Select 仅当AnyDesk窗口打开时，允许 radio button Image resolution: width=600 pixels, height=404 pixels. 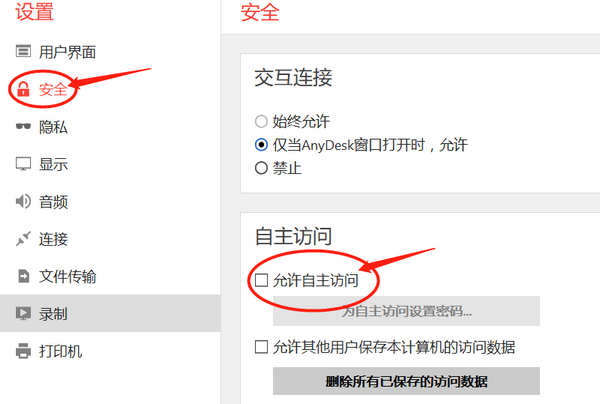pyautogui.click(x=261, y=145)
